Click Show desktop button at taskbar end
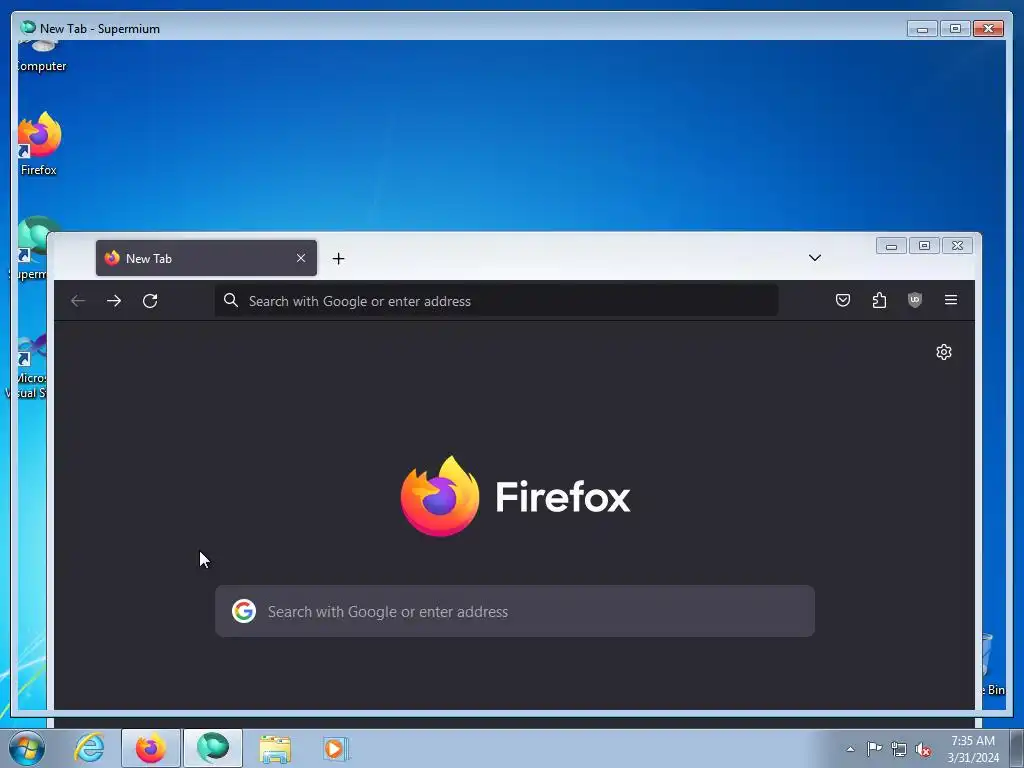The width and height of the screenshot is (1024, 768). (x=1017, y=748)
